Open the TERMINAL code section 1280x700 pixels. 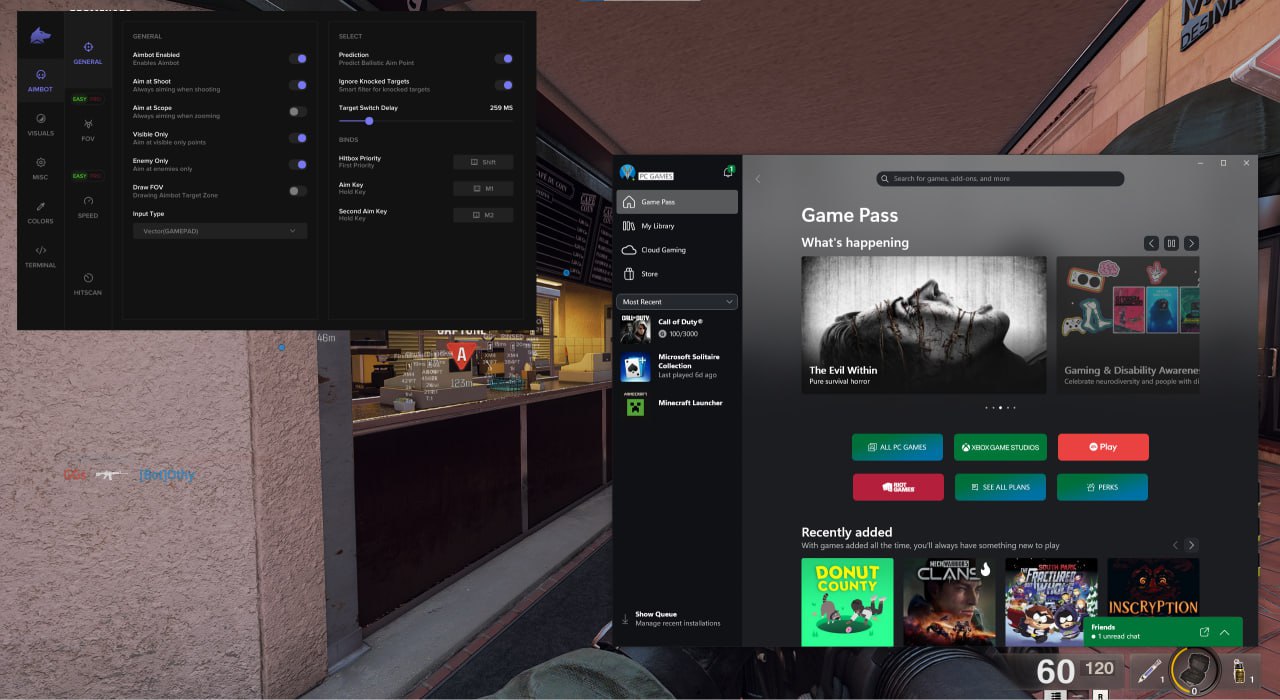(41, 256)
